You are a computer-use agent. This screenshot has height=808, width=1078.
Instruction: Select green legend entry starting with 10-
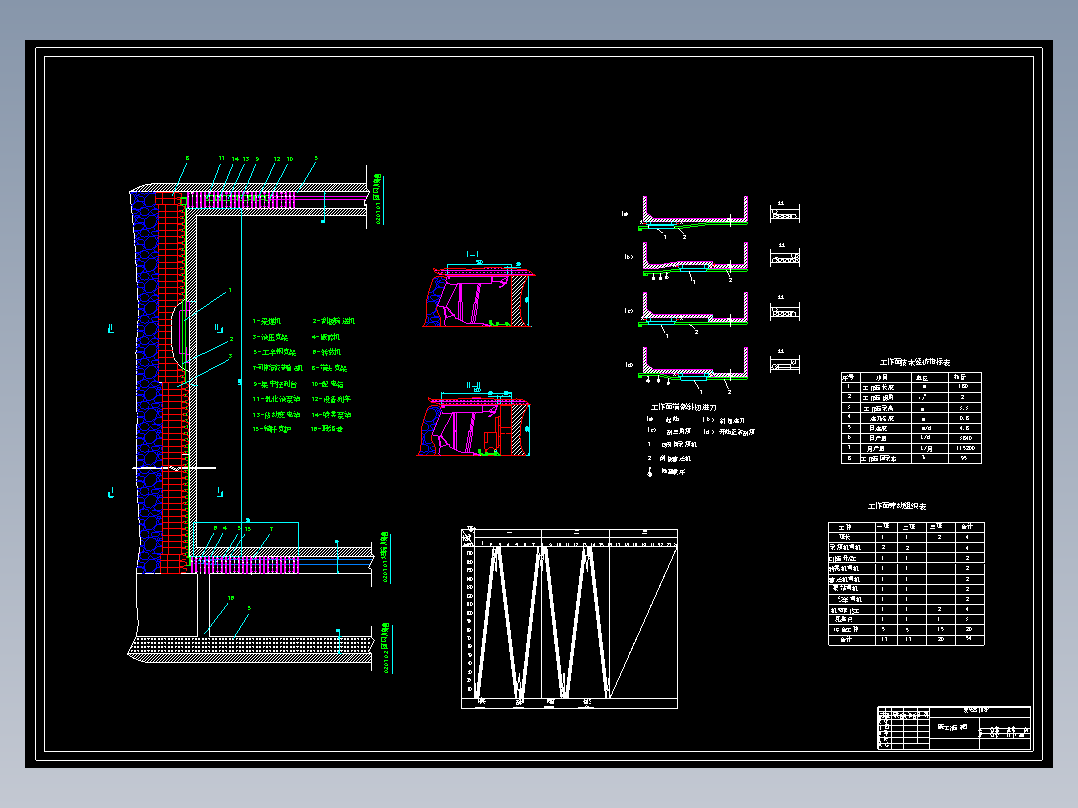[328, 384]
